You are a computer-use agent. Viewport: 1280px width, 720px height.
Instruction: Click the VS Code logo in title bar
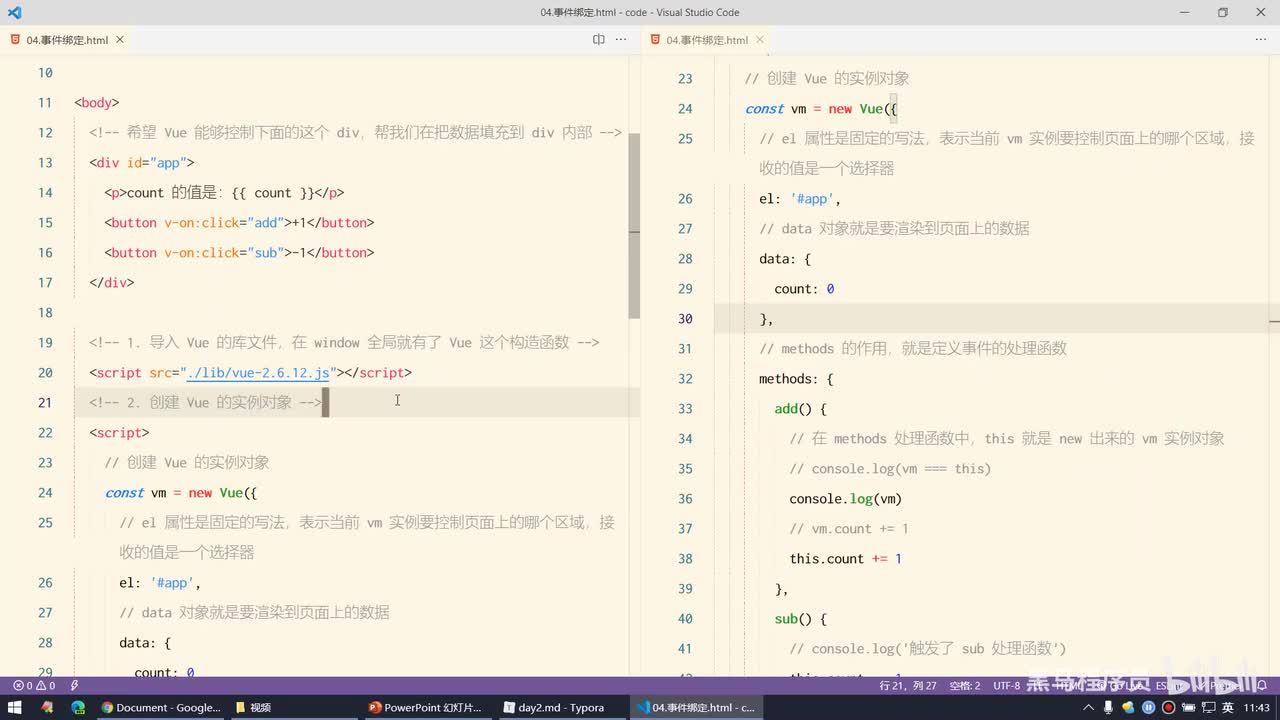(x=14, y=12)
